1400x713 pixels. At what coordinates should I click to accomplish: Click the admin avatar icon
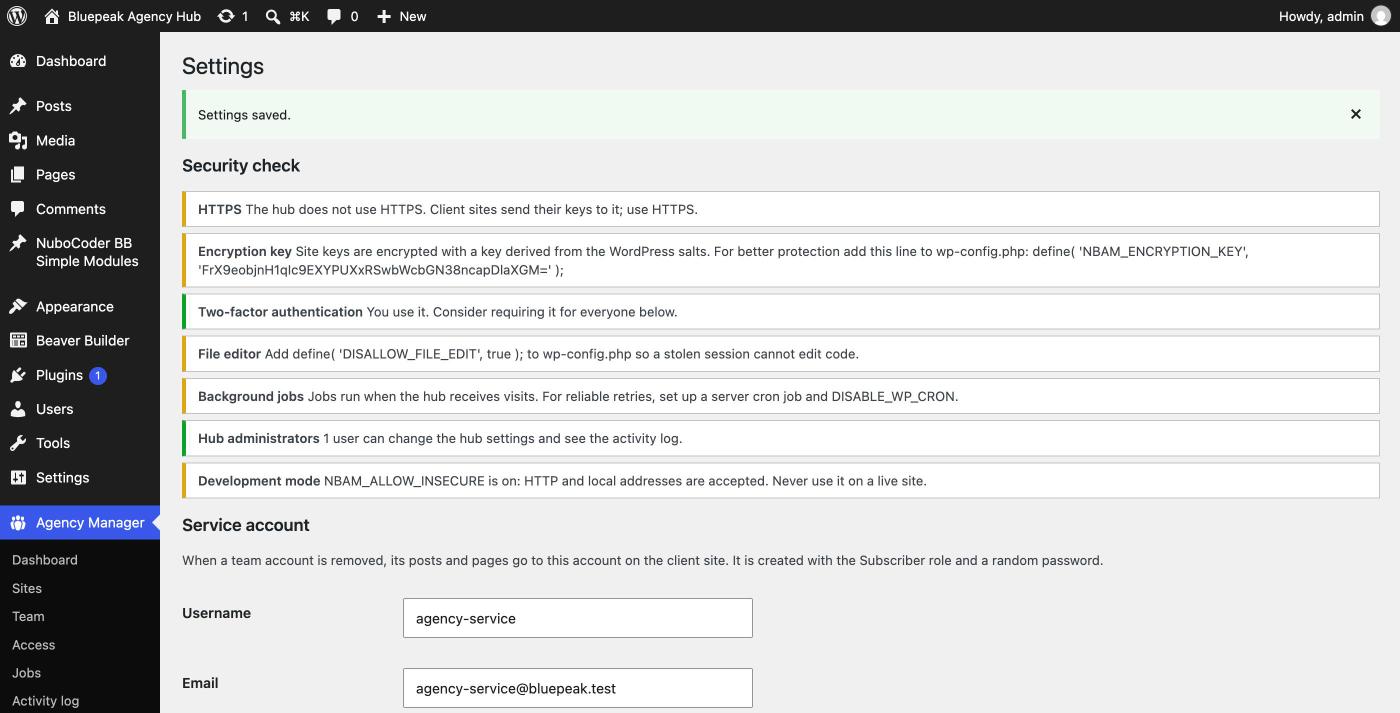tap(1380, 16)
